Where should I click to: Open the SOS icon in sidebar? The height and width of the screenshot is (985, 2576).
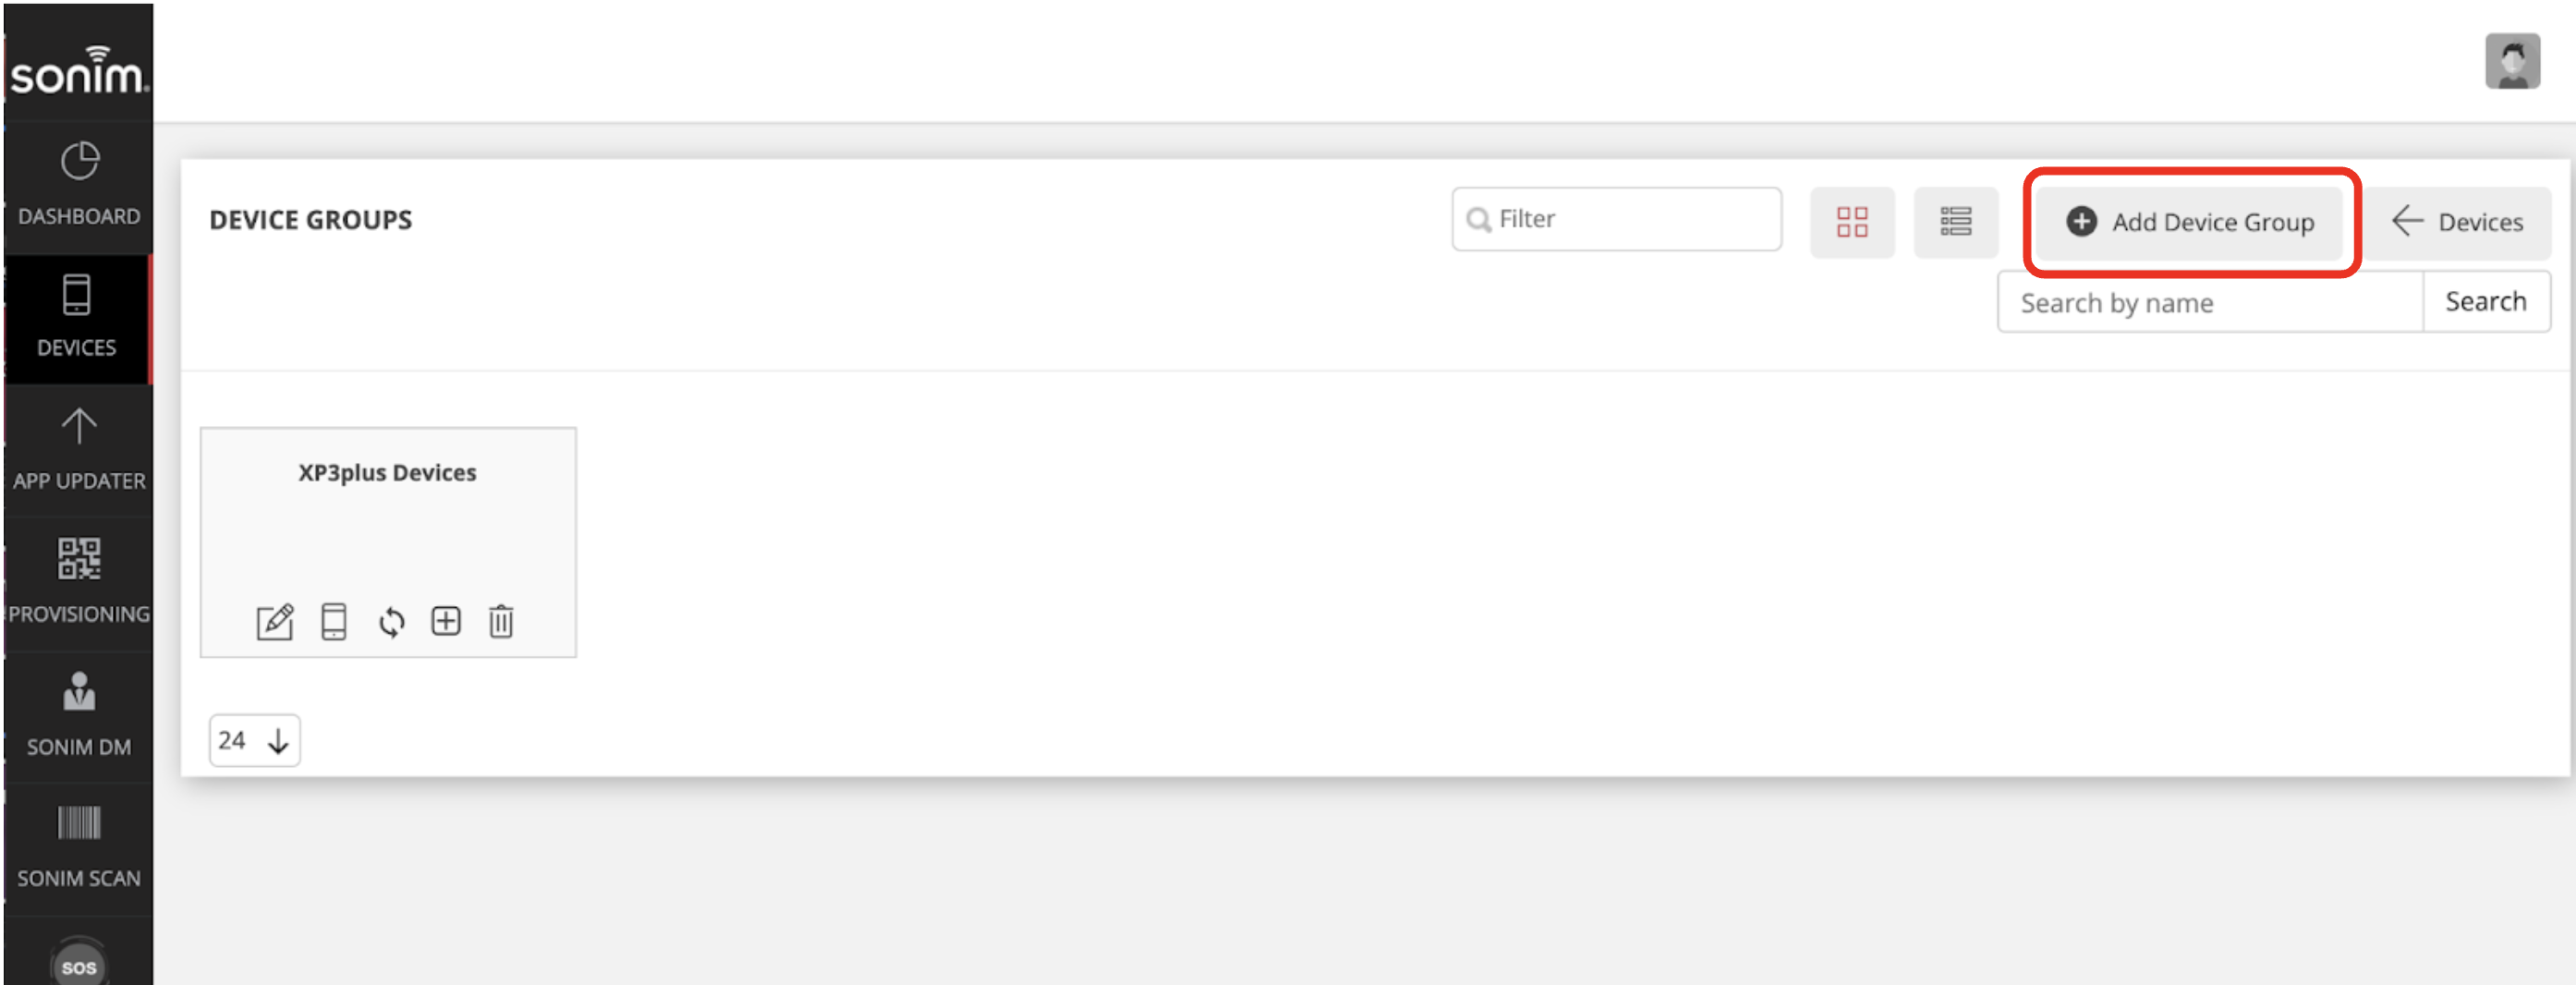(78, 965)
